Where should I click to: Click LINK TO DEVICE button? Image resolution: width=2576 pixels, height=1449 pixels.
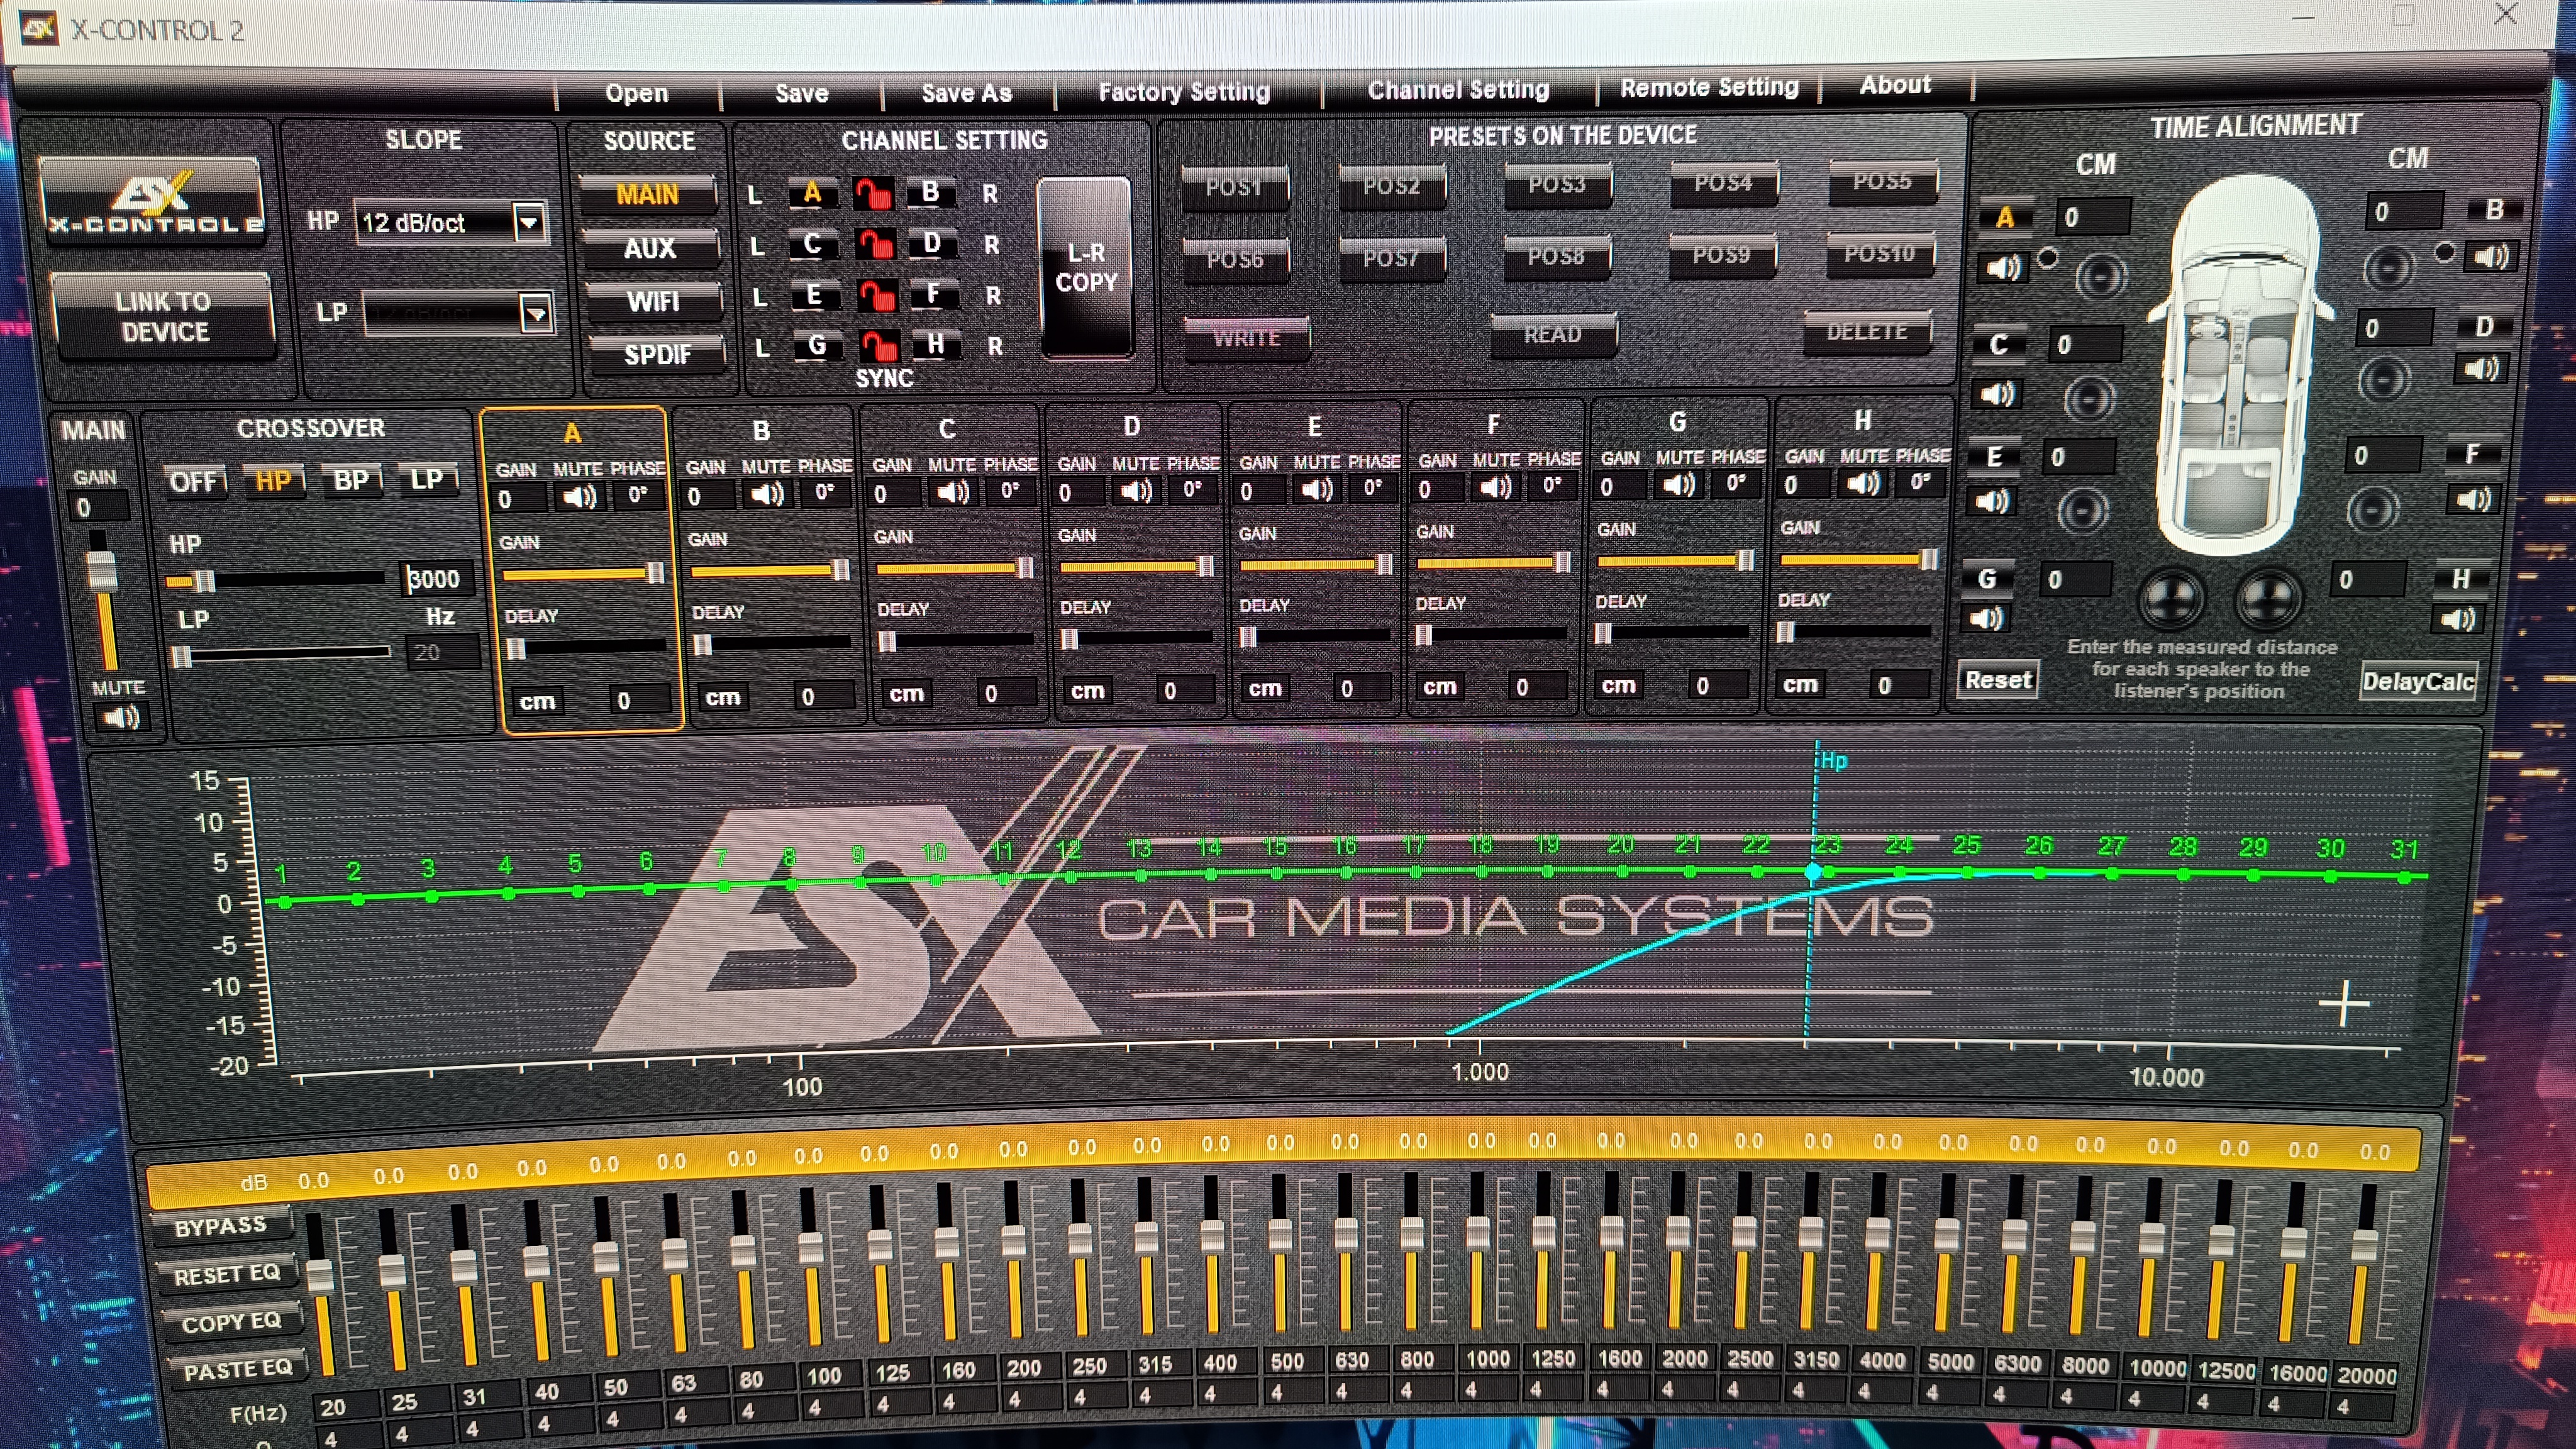163,316
